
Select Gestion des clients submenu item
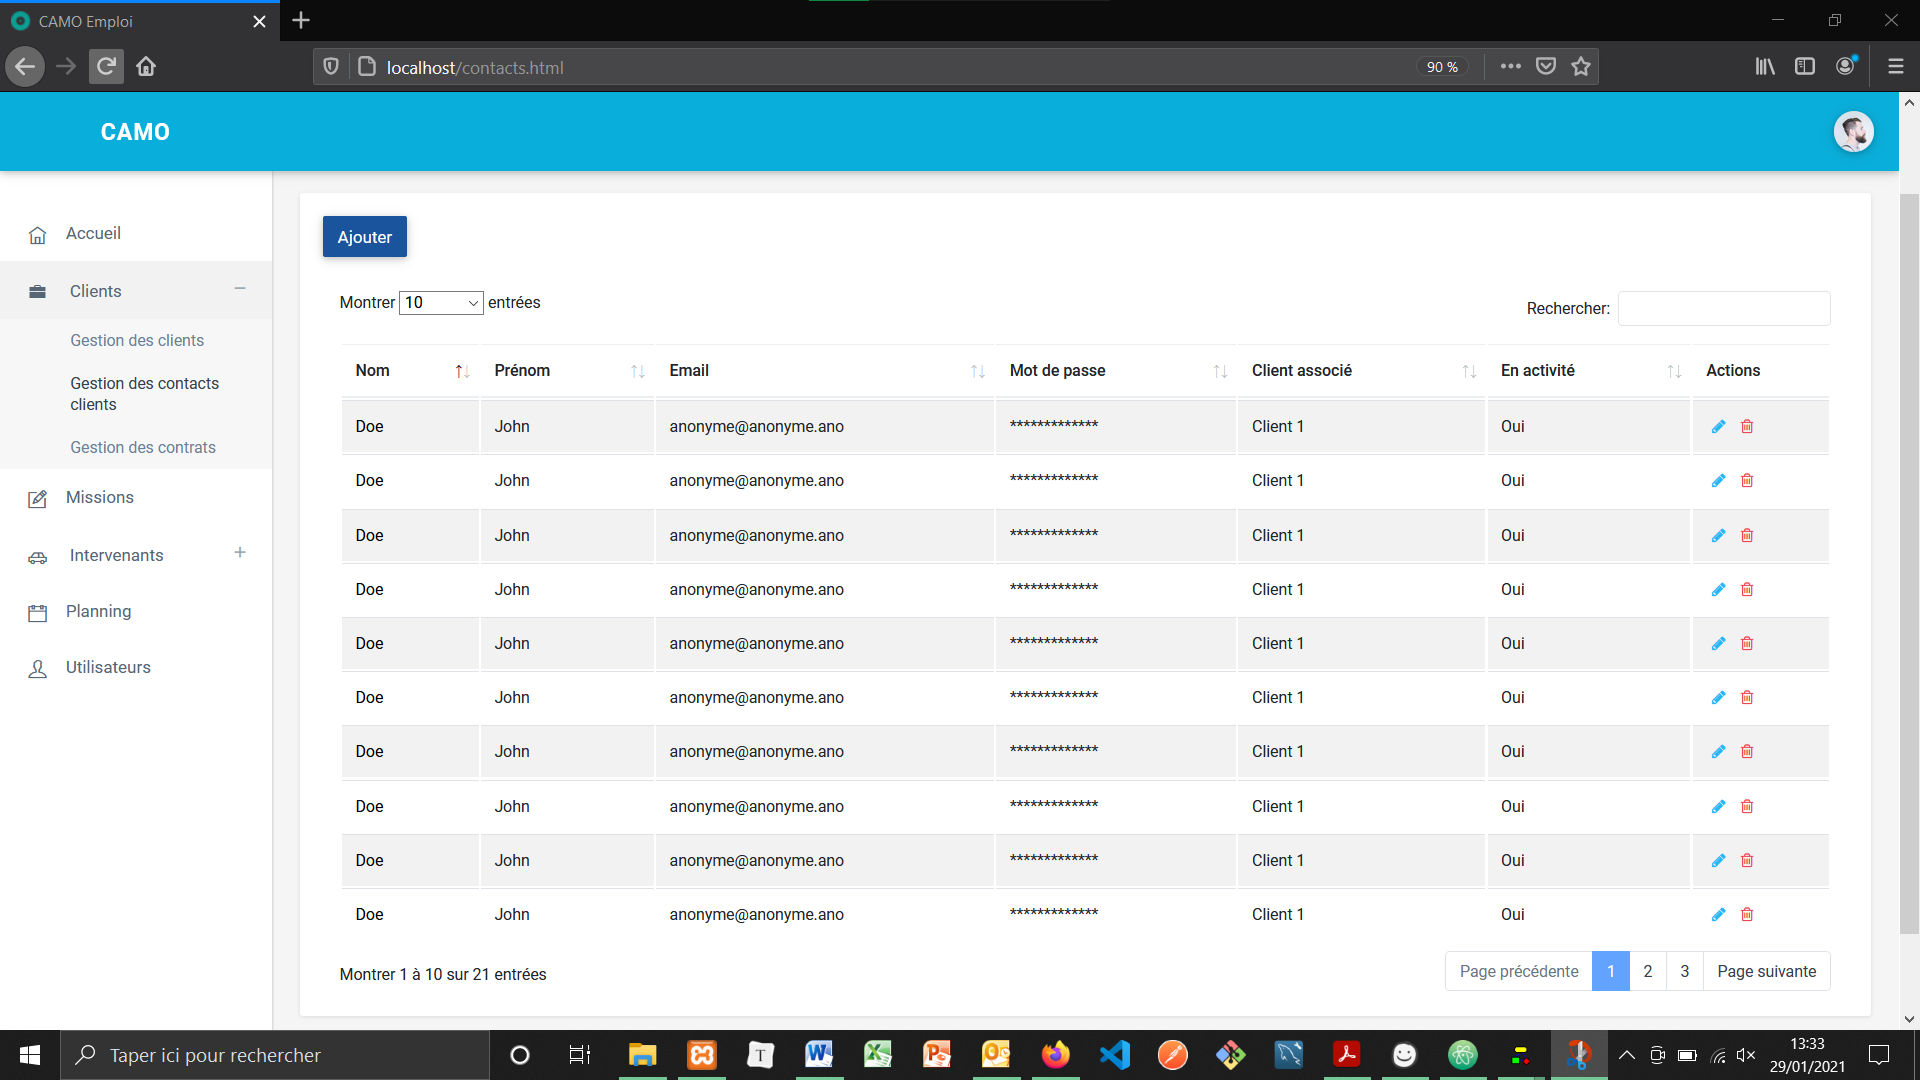[137, 340]
